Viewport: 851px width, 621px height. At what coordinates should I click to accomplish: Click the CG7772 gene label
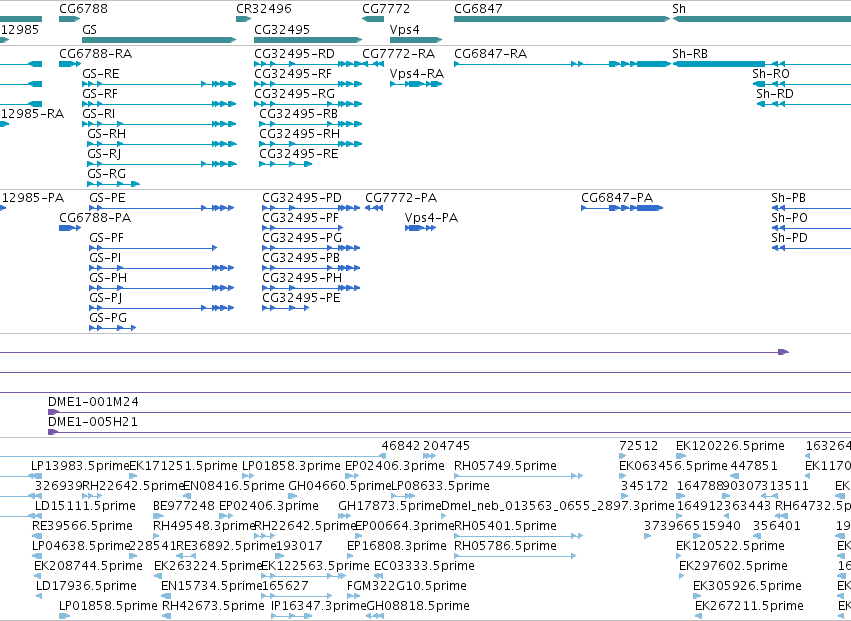[386, 9]
